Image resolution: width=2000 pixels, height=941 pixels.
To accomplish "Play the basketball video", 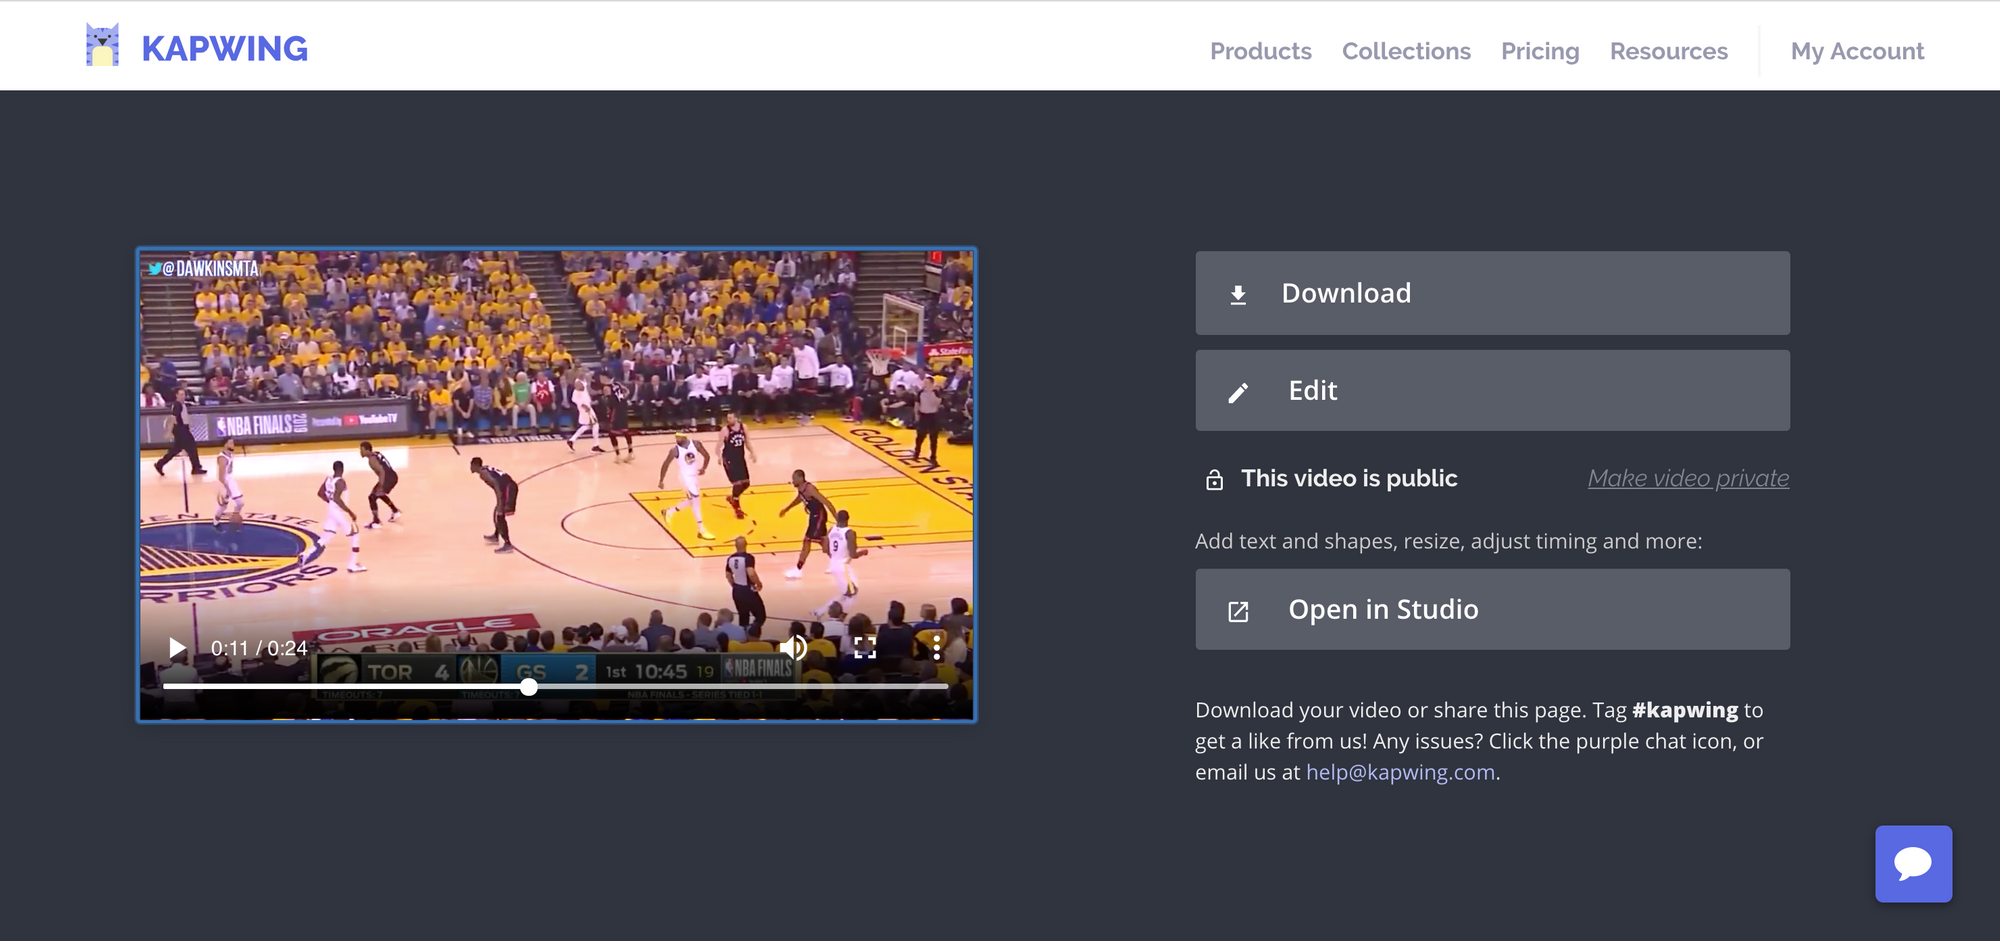I will [177, 648].
